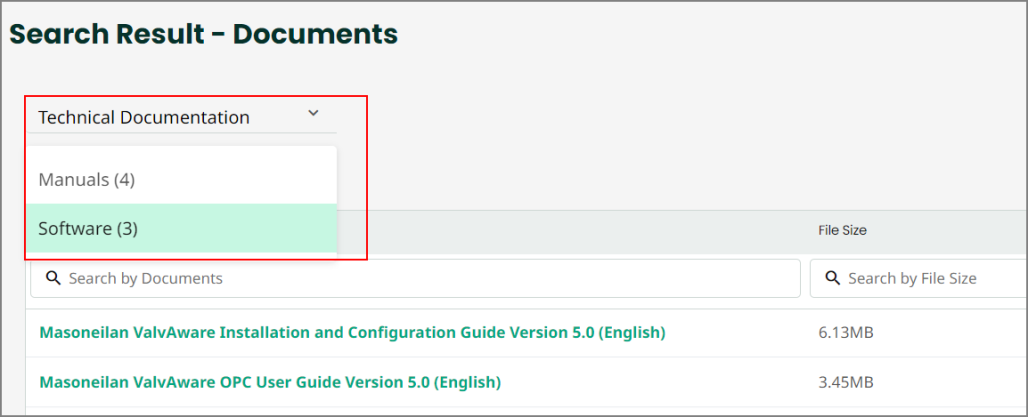The height and width of the screenshot is (417, 1028).
Task: Click the magnifier icon in Search by Documents
Action: 53,278
